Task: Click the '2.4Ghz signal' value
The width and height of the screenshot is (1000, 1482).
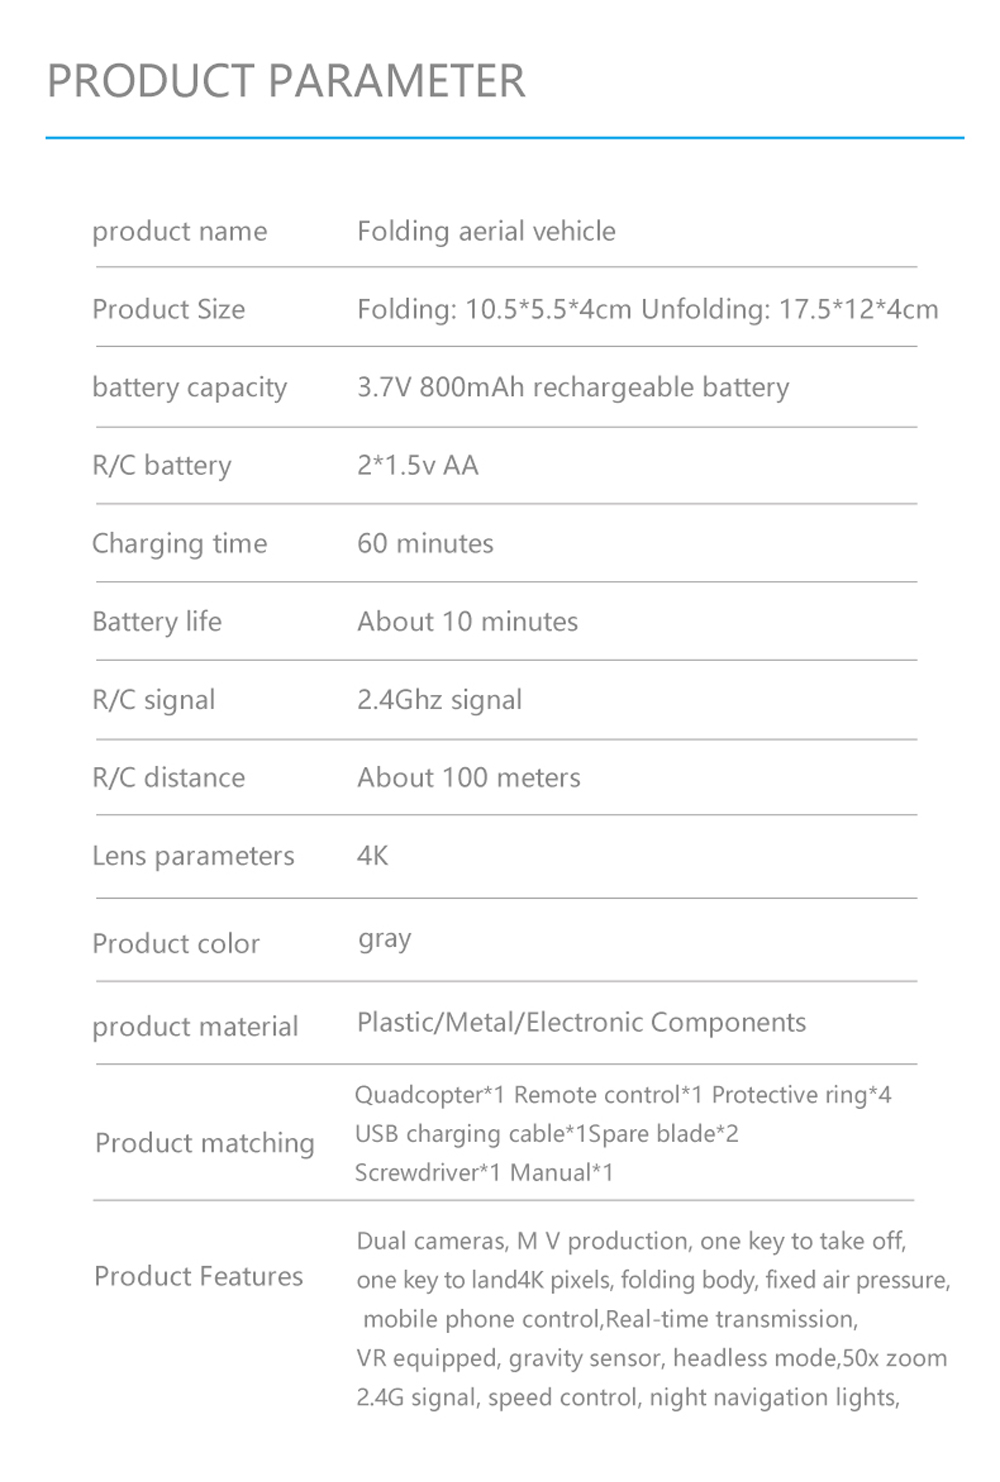Action: tap(439, 700)
